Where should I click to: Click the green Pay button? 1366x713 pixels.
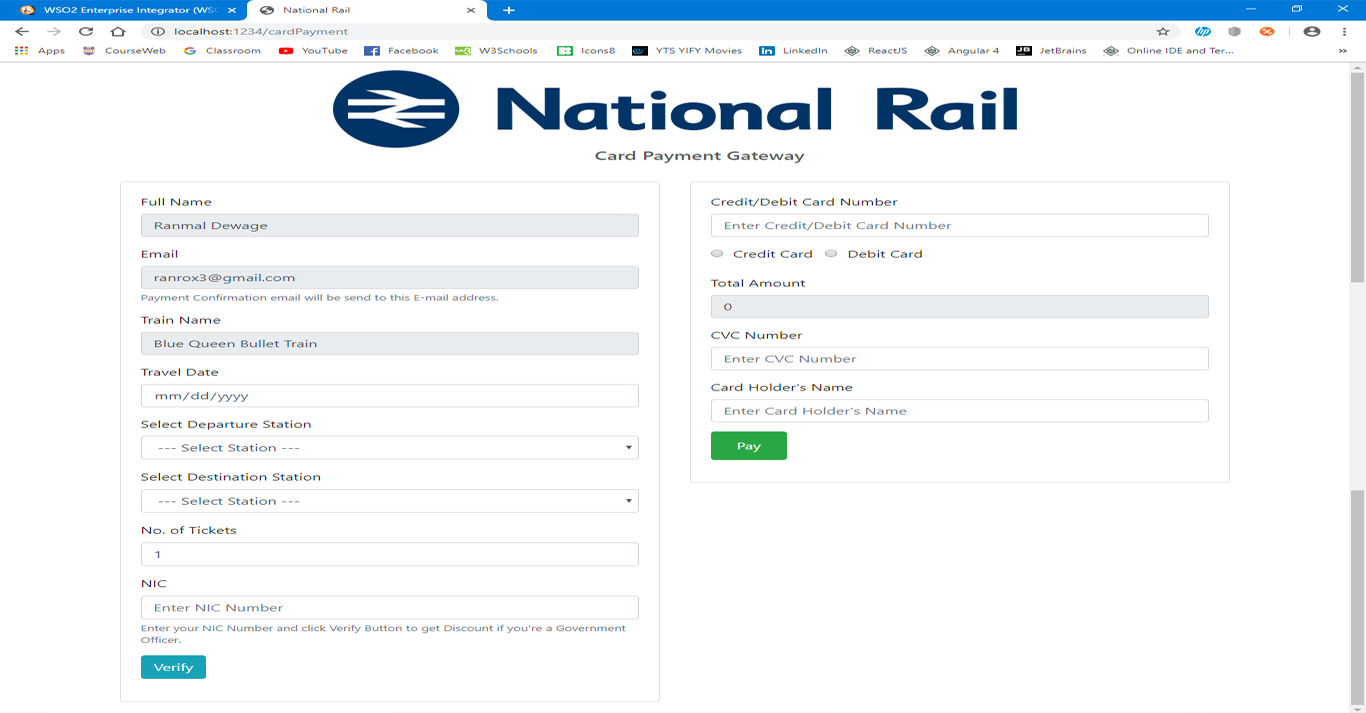tap(749, 446)
